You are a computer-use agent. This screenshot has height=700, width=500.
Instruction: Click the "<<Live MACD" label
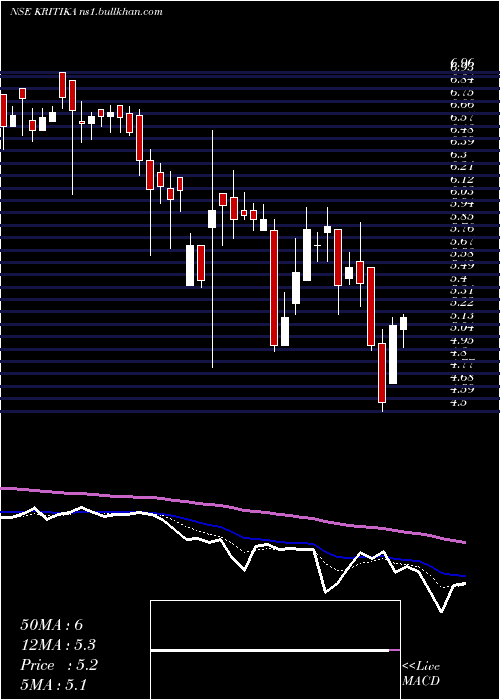421,673
